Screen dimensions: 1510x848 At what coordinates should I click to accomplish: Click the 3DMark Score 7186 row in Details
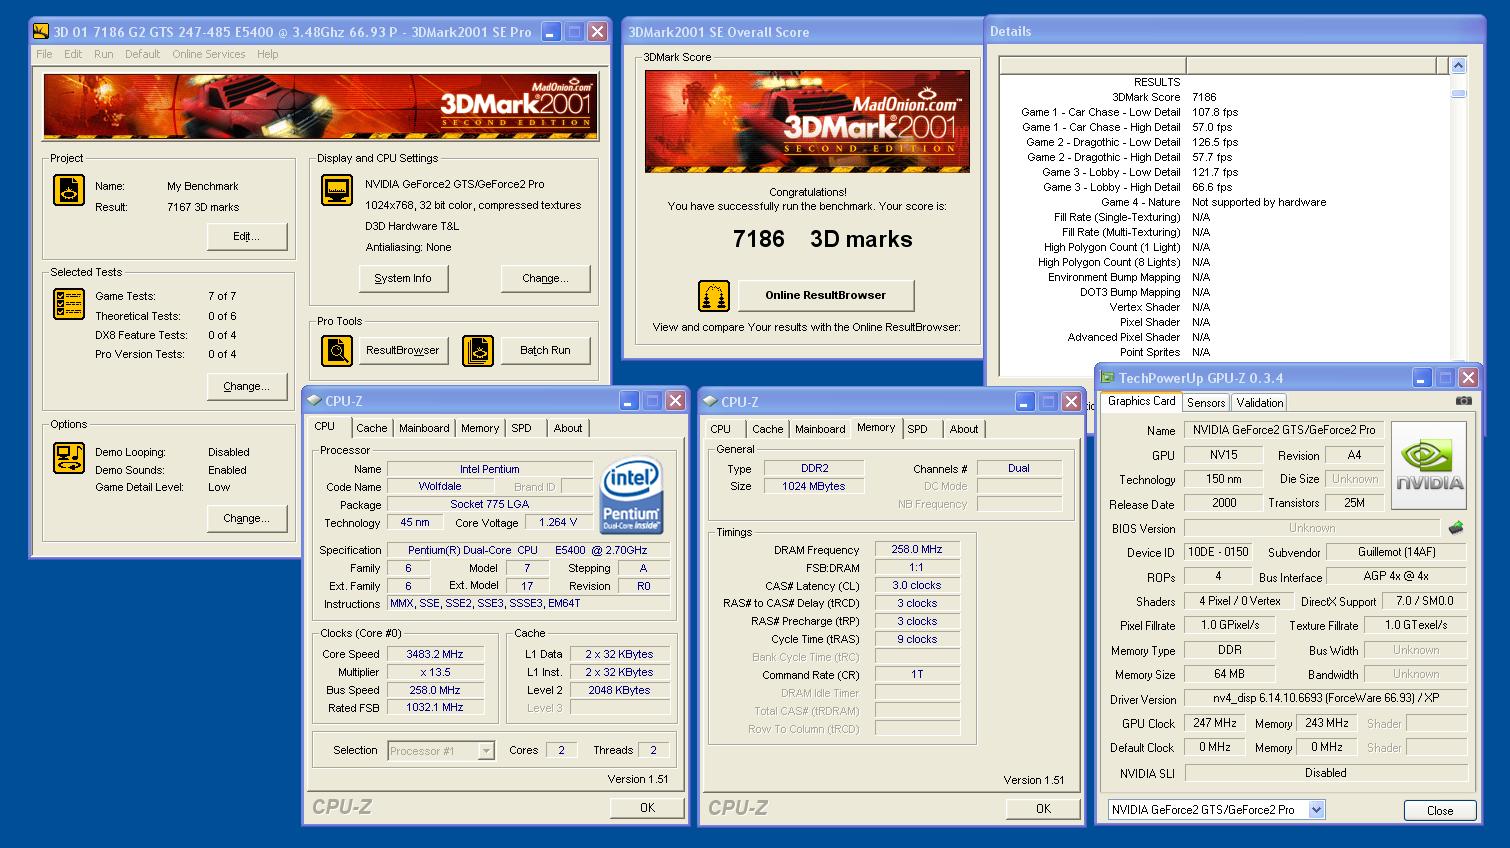(1225, 97)
